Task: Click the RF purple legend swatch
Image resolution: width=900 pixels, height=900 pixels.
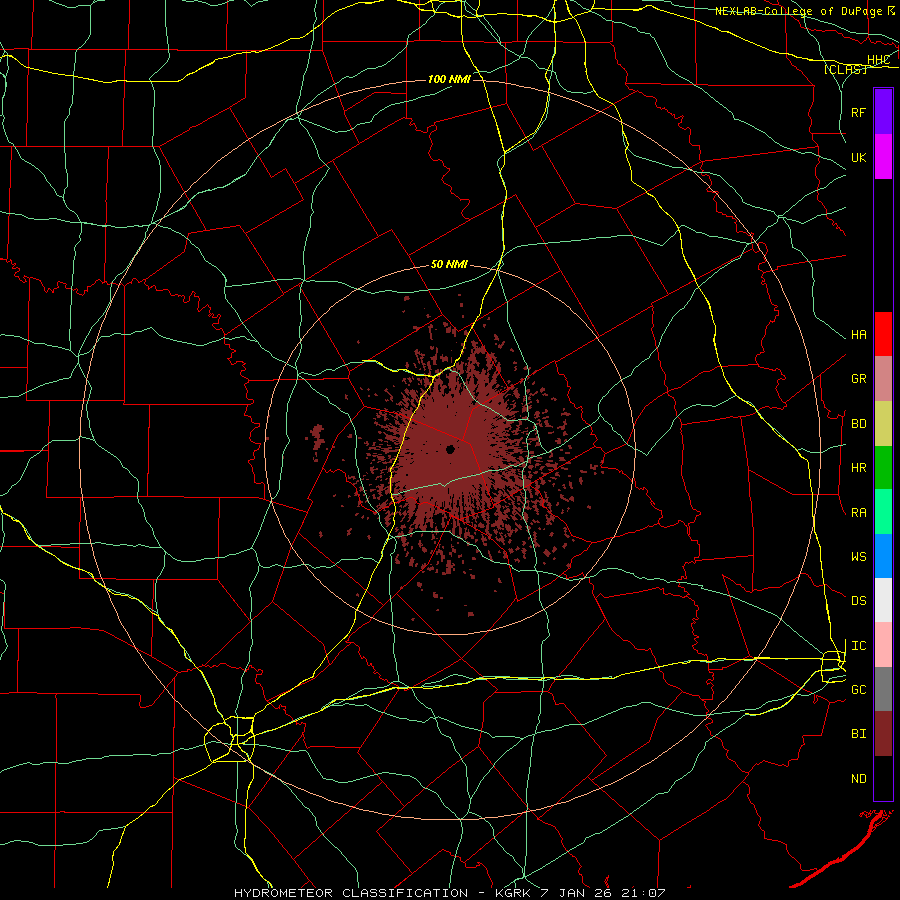Action: point(883,112)
